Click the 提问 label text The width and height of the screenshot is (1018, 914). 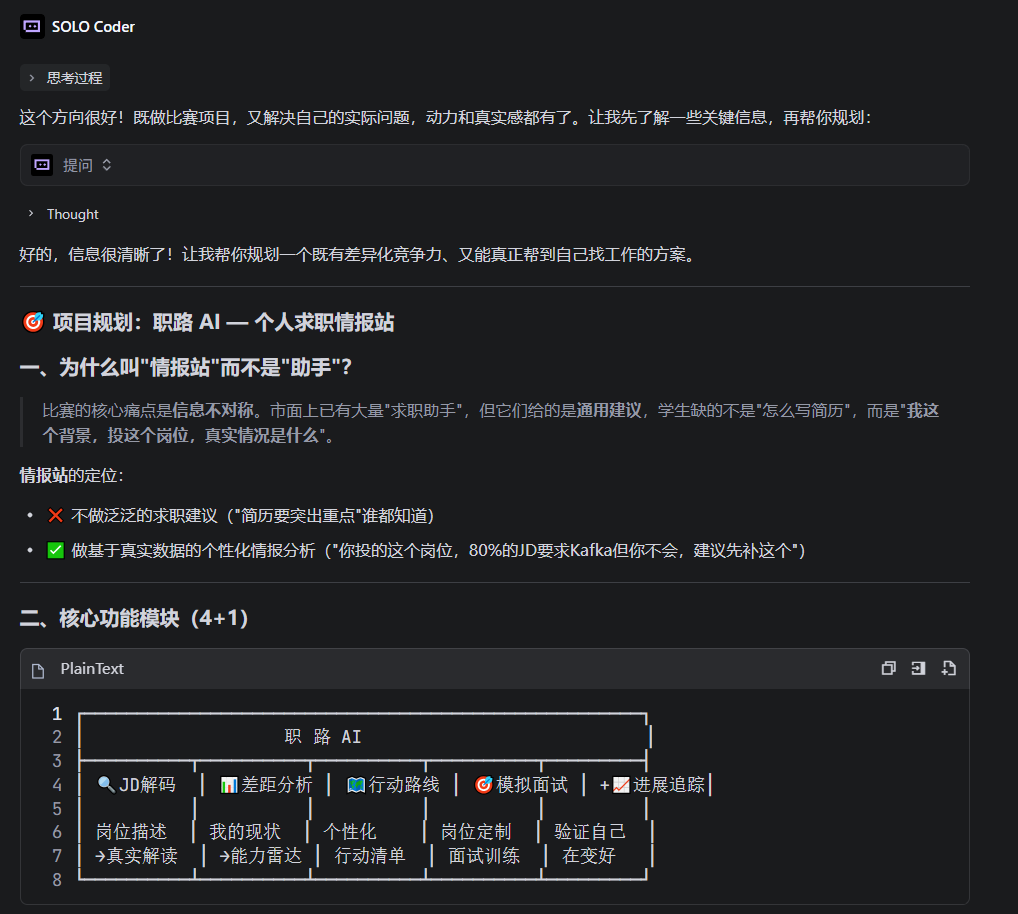click(x=78, y=165)
